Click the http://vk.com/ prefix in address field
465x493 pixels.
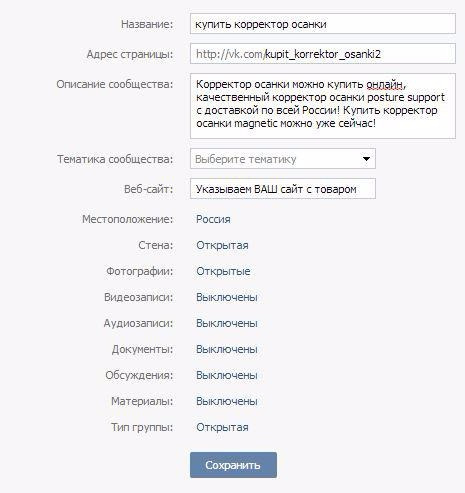click(230, 54)
